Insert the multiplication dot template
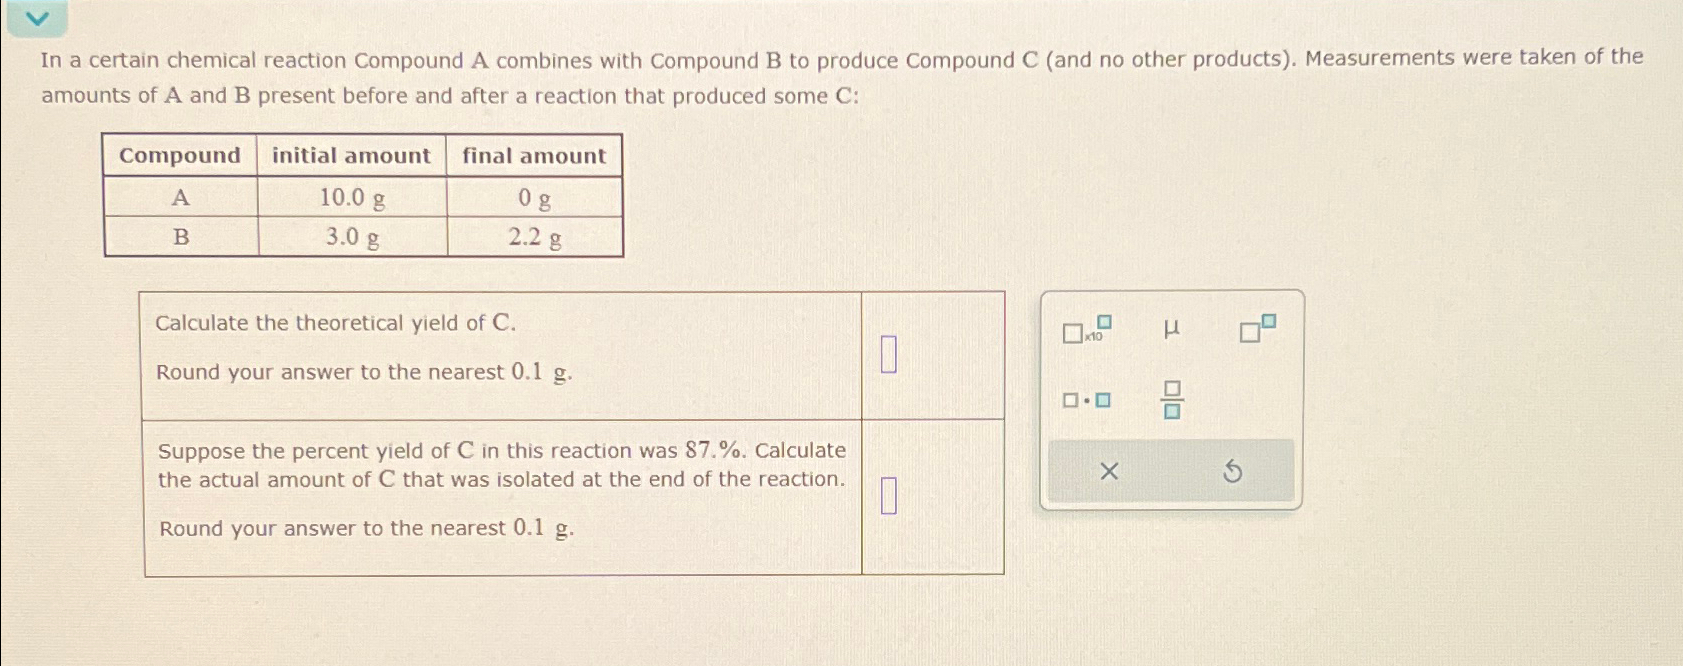This screenshot has width=1683, height=666. pyautogui.click(x=1086, y=401)
